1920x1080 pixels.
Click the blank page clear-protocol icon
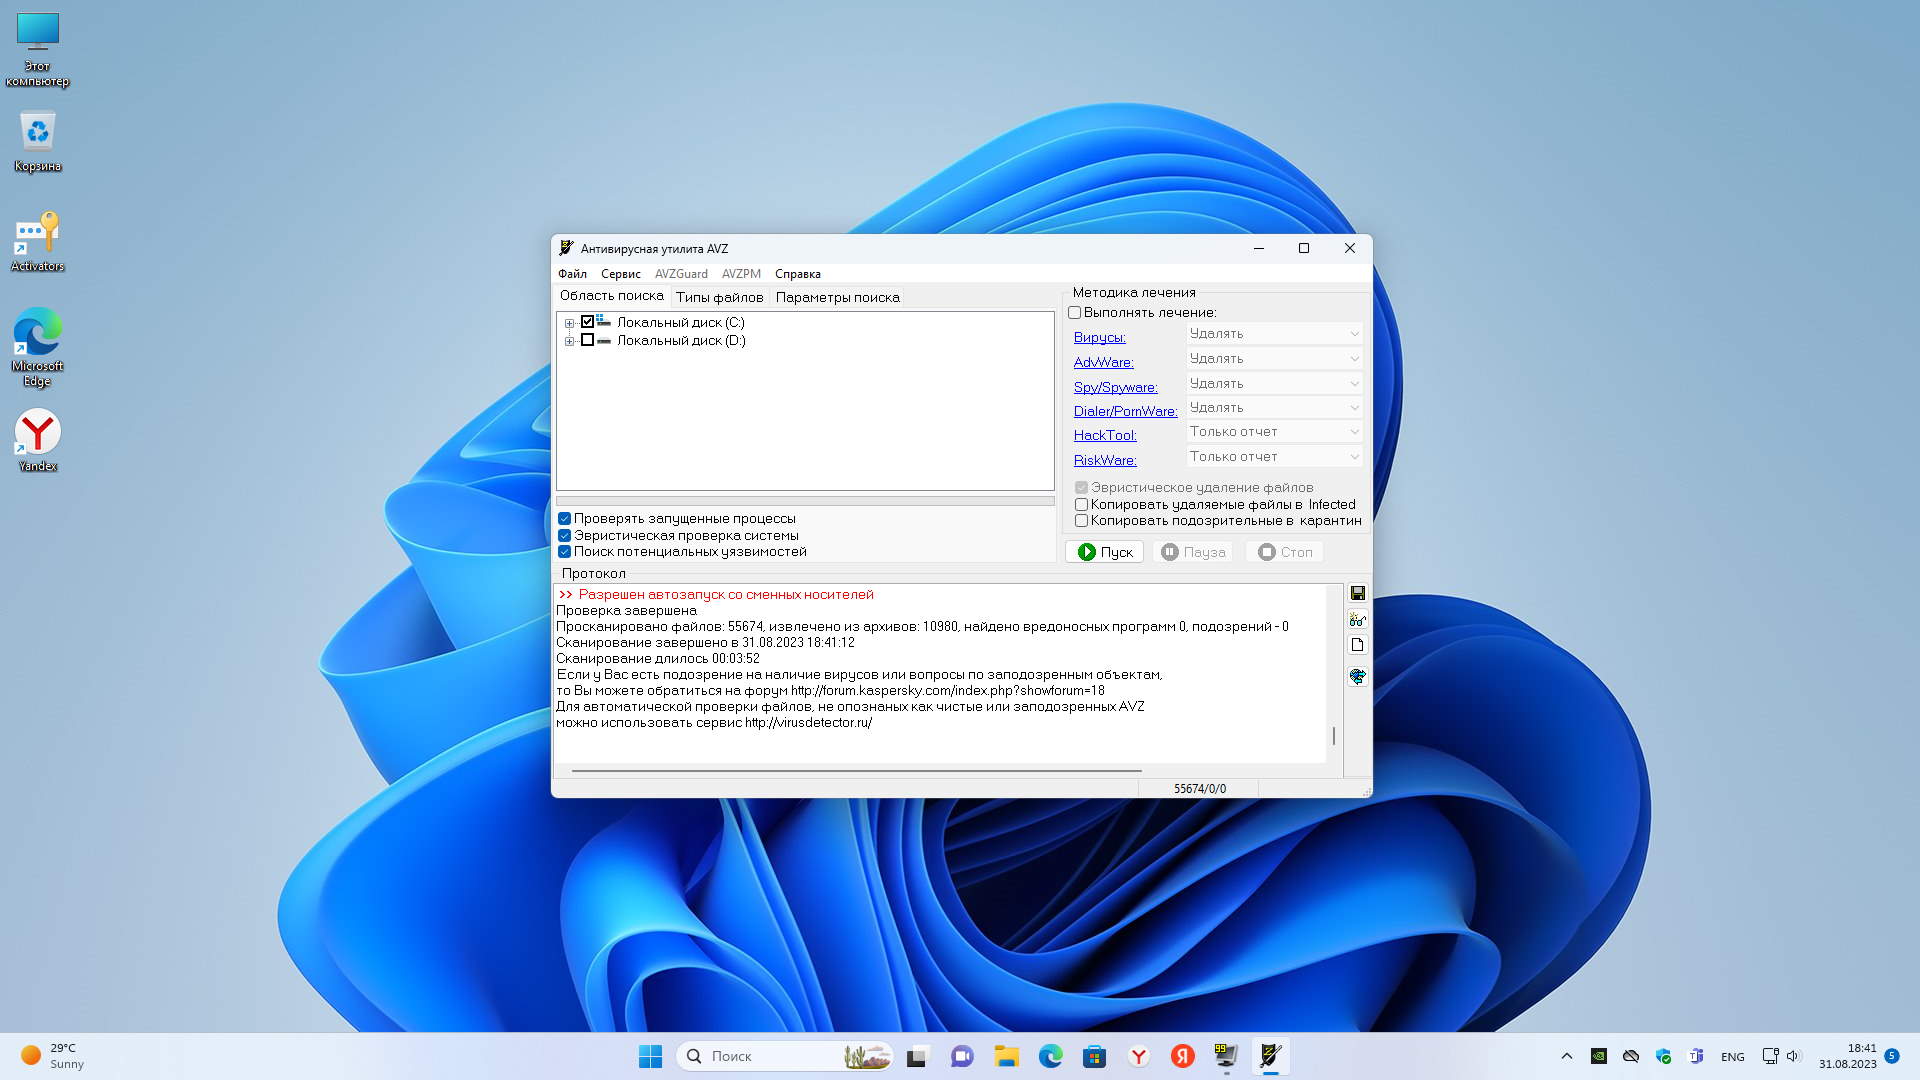(1357, 645)
